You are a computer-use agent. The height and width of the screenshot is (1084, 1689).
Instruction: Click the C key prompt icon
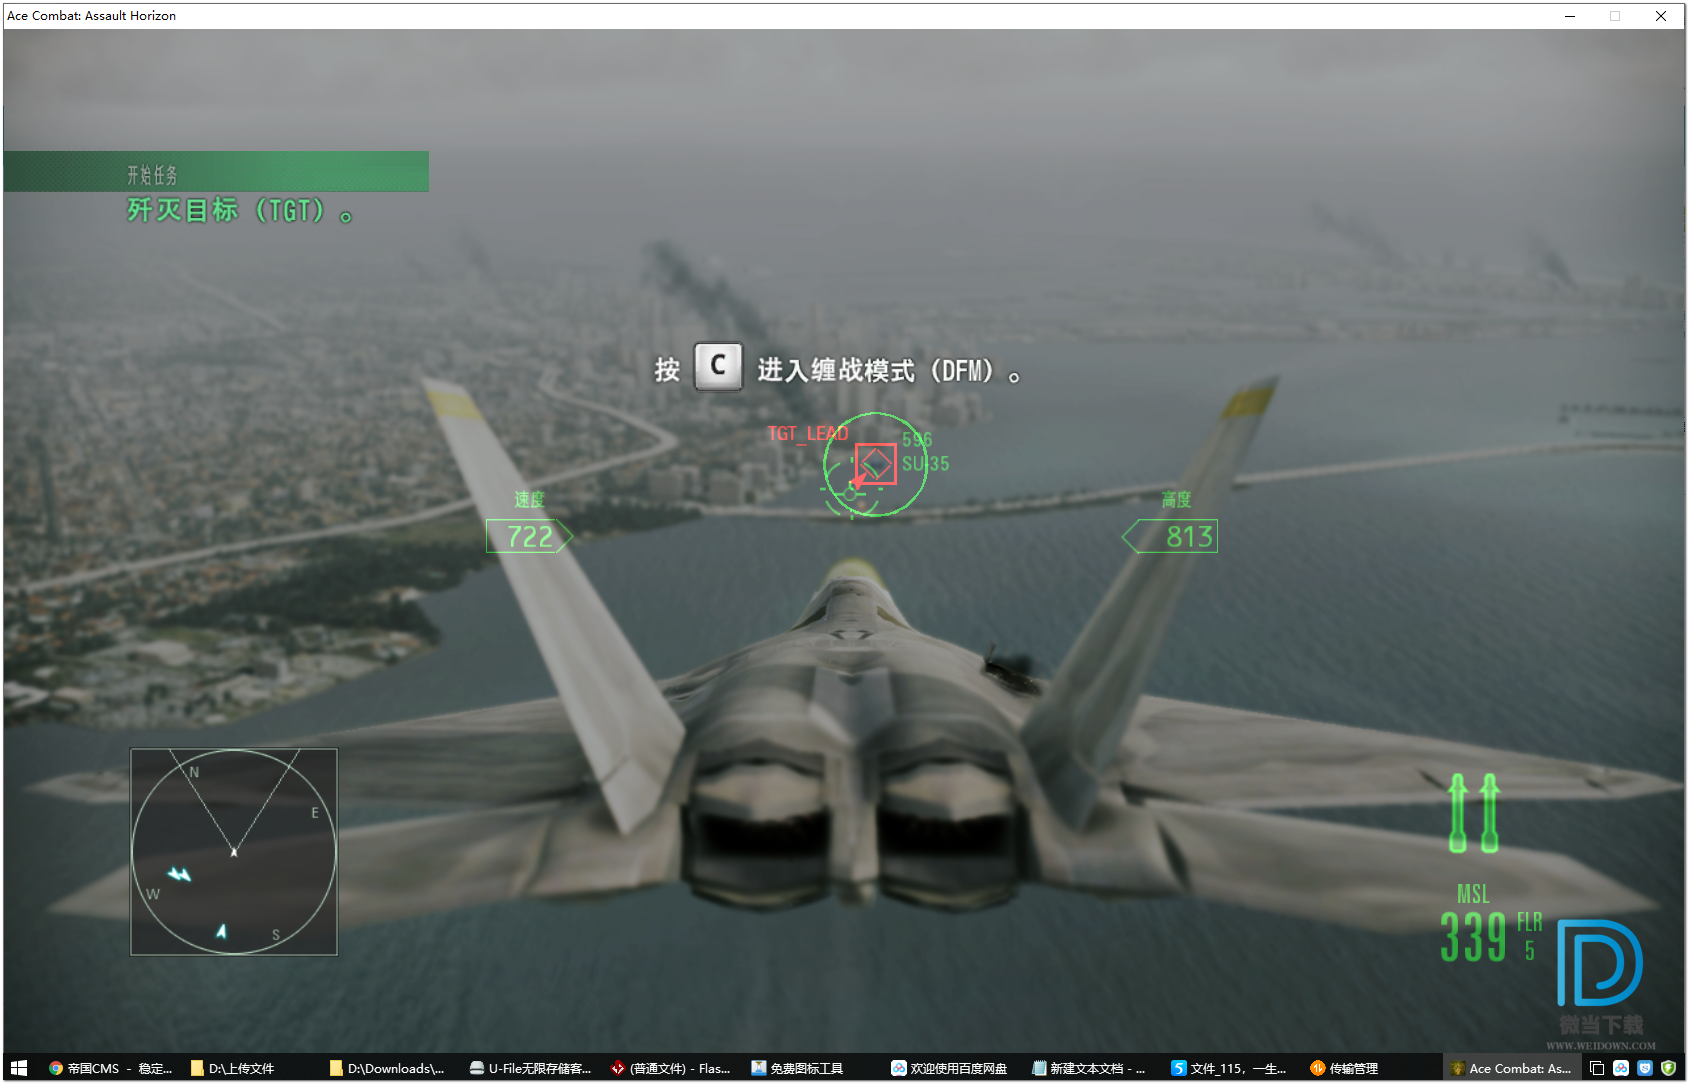tap(718, 366)
